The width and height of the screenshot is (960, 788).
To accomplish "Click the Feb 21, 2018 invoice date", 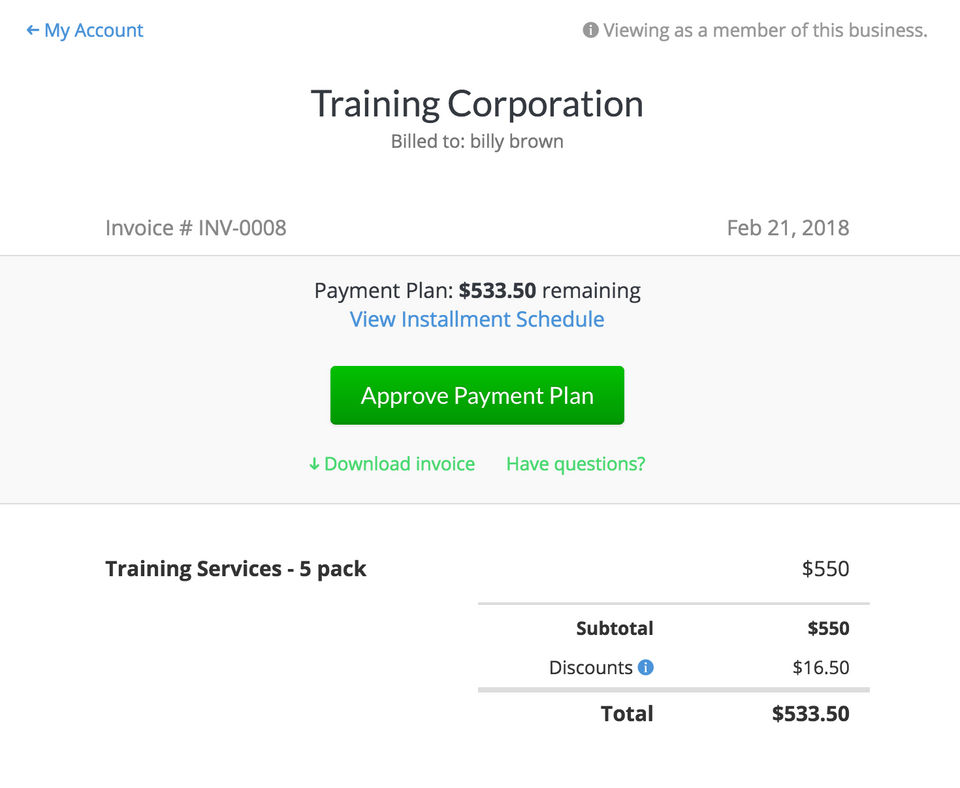I will tap(788, 228).
